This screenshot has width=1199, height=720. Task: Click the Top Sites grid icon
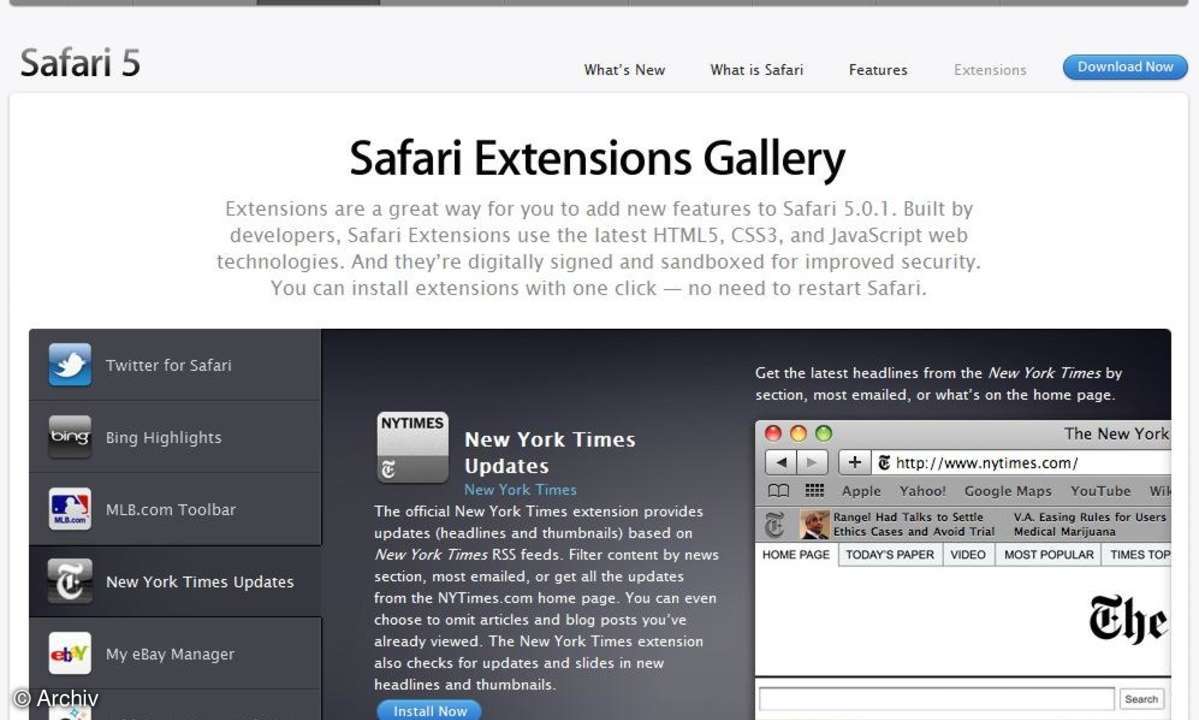pyautogui.click(x=814, y=491)
